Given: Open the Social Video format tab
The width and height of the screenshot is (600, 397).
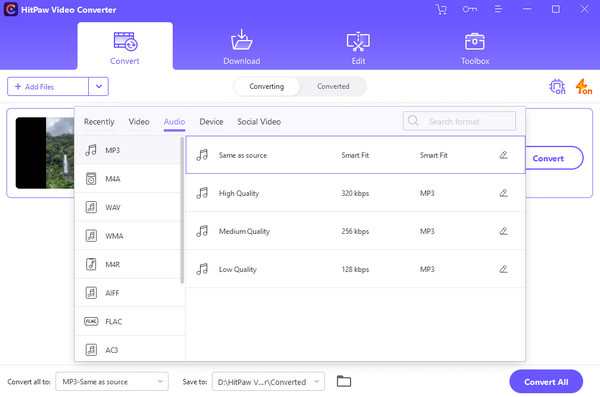Looking at the screenshot, I should [x=259, y=122].
